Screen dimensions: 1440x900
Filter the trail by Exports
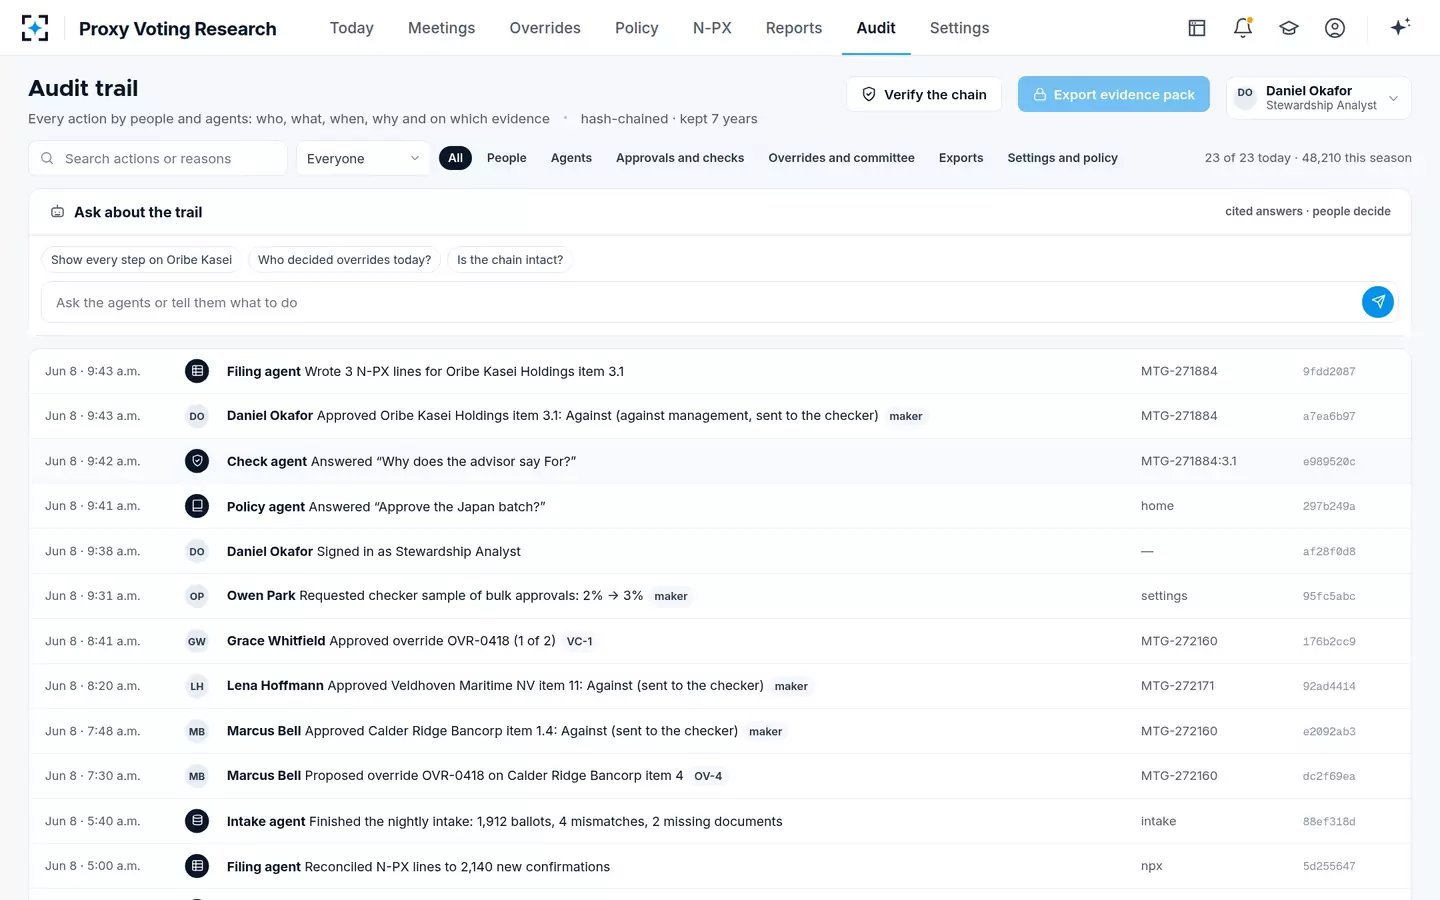coord(961,158)
